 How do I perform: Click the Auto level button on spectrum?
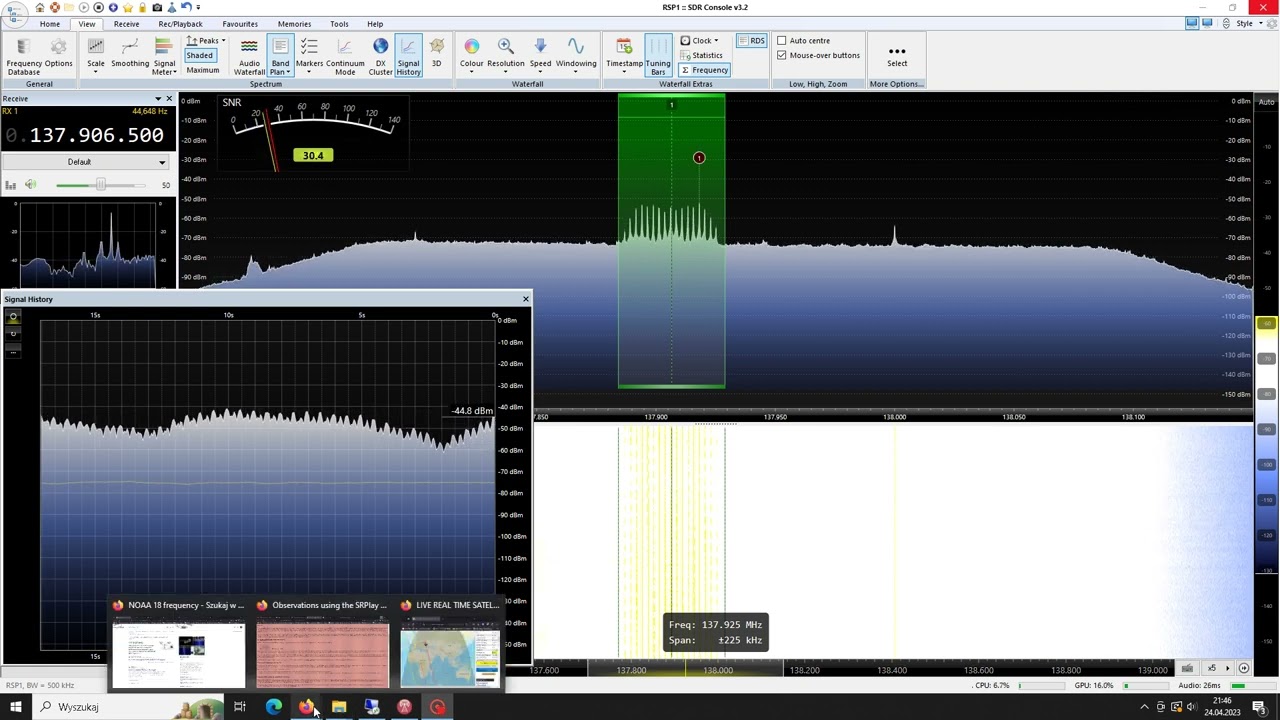point(1266,102)
